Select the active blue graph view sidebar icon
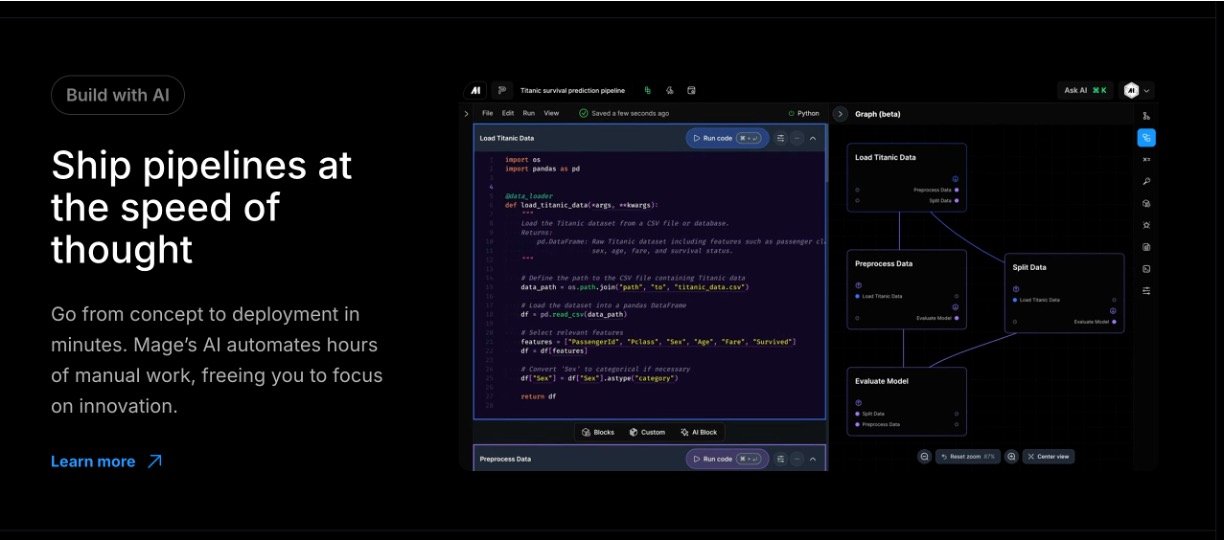 click(x=1146, y=138)
